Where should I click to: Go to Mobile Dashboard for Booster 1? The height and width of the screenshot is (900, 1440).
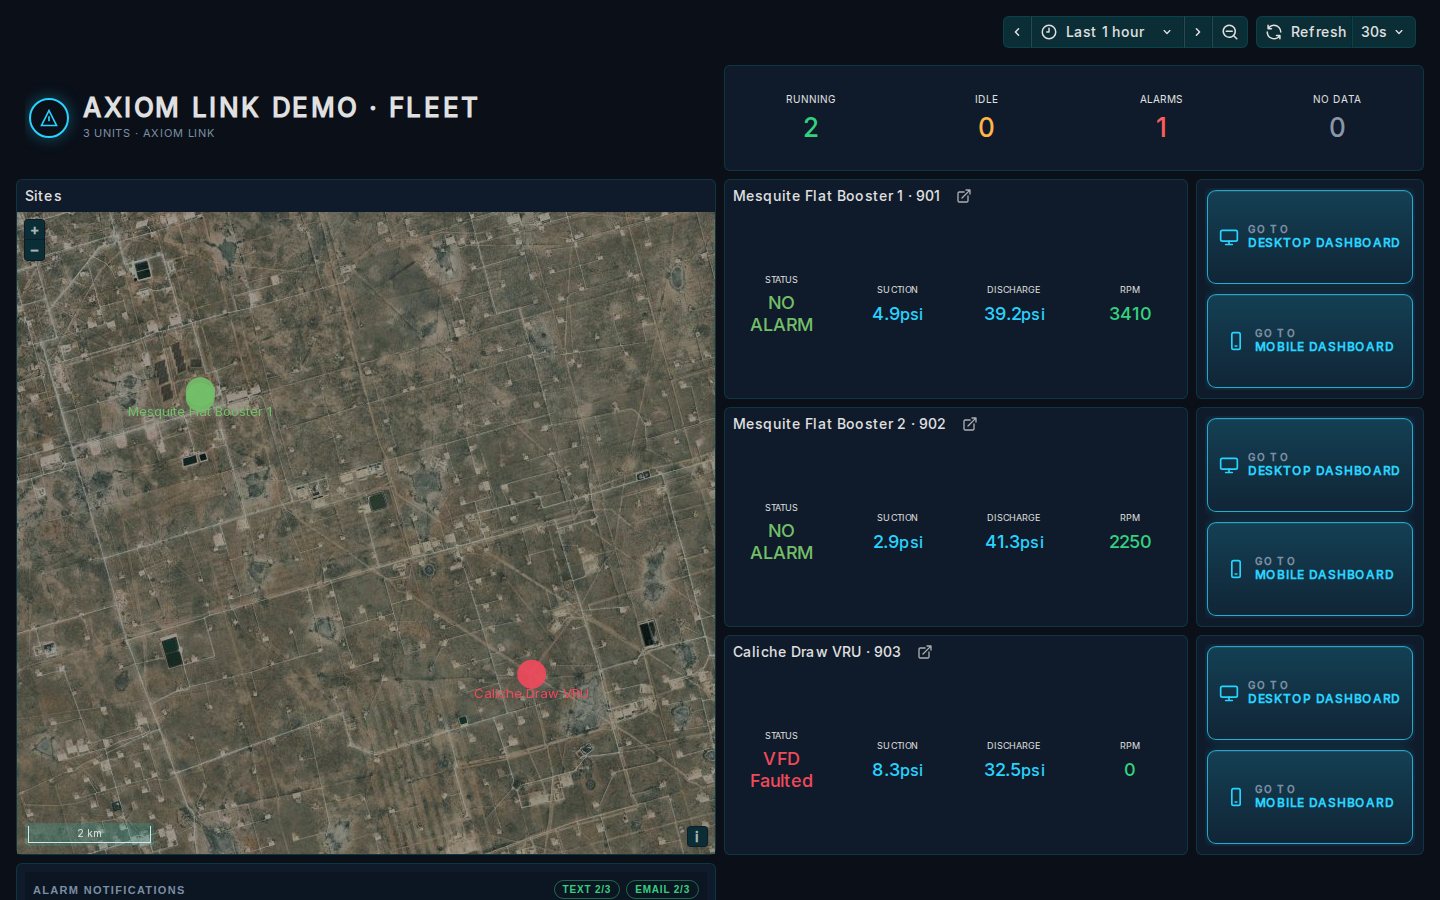pos(1310,341)
